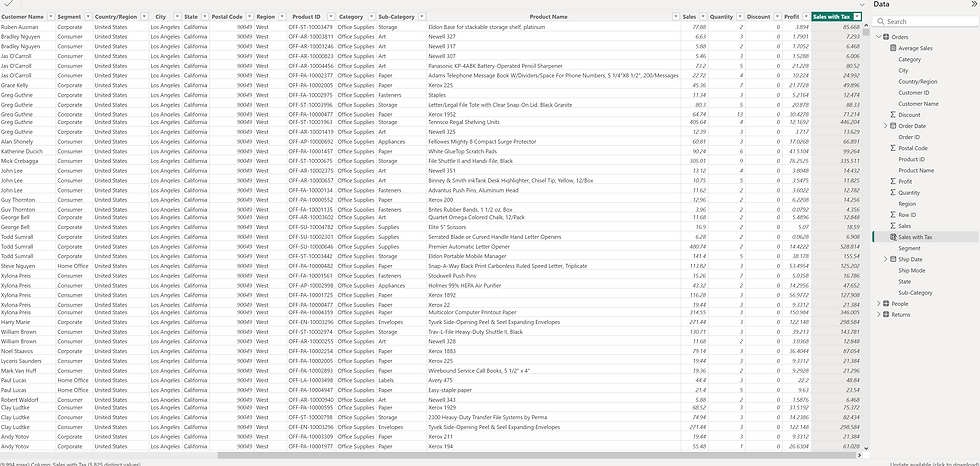Click the Sales with Tax calculated column icon

[x=893, y=237]
